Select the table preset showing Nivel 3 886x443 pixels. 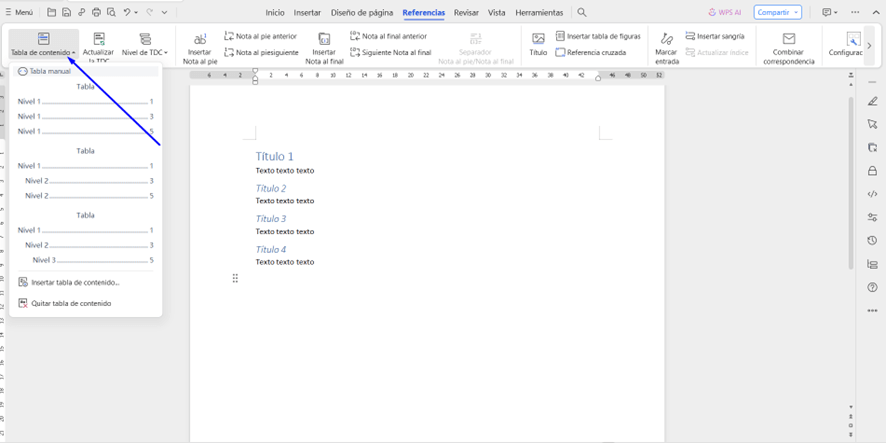coord(85,237)
